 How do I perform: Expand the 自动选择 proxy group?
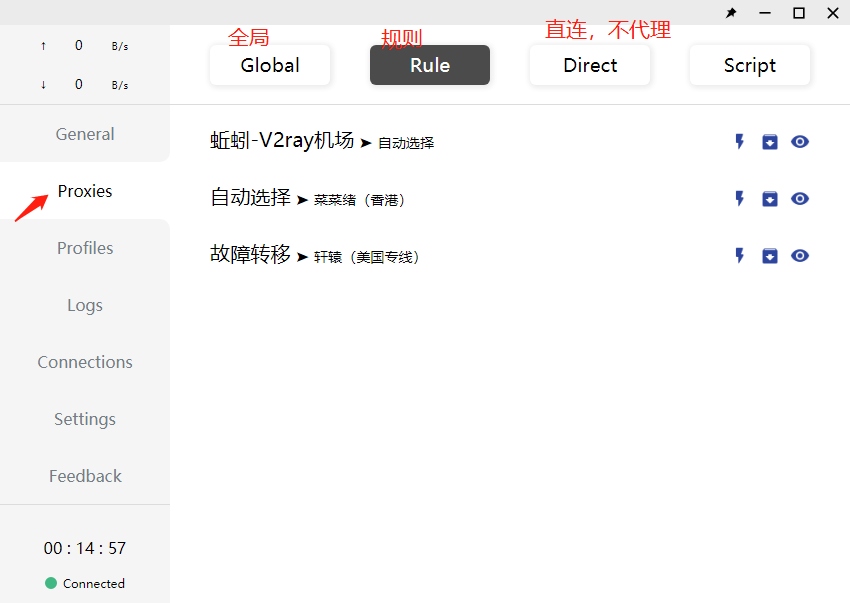[x=307, y=198]
